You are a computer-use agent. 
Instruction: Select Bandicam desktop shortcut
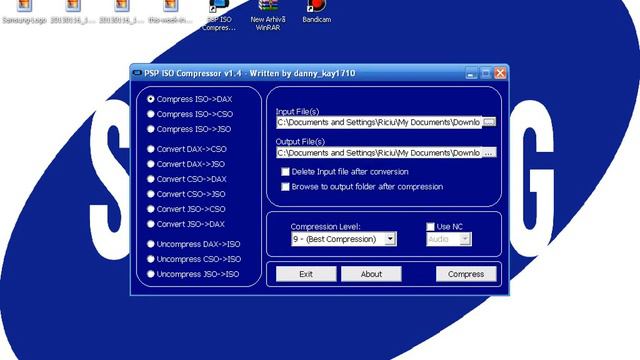tap(316, 11)
